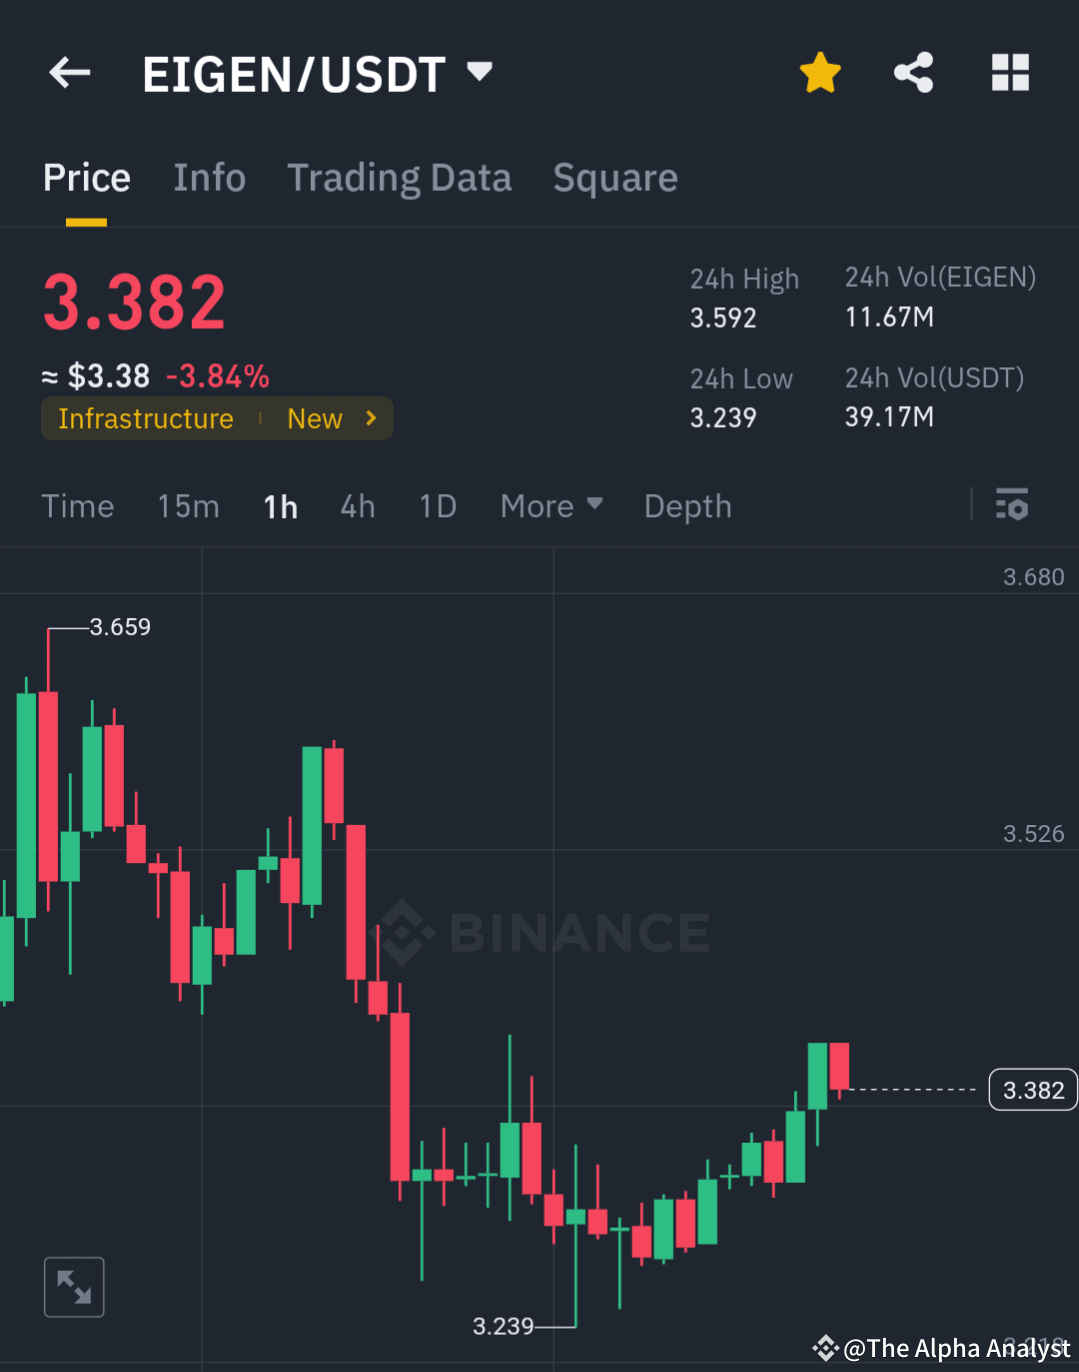Image resolution: width=1079 pixels, height=1372 pixels.
Task: Expand the chart to fullscreen
Action: [x=74, y=1286]
